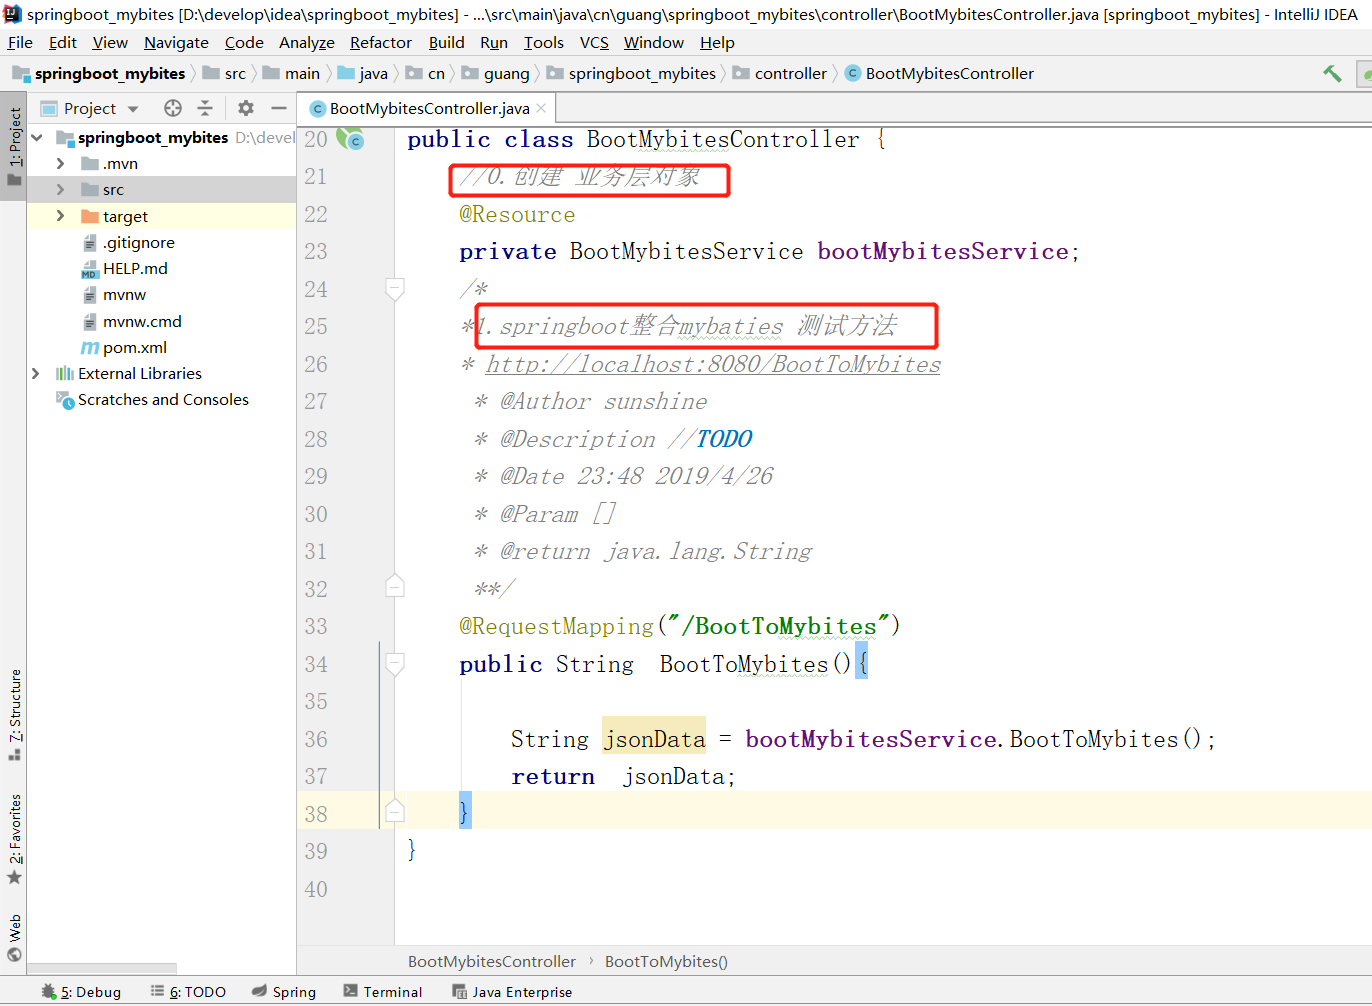Screen dimensions: 1372x1006
Task: Expand the .mvn folder
Action: click(x=60, y=163)
